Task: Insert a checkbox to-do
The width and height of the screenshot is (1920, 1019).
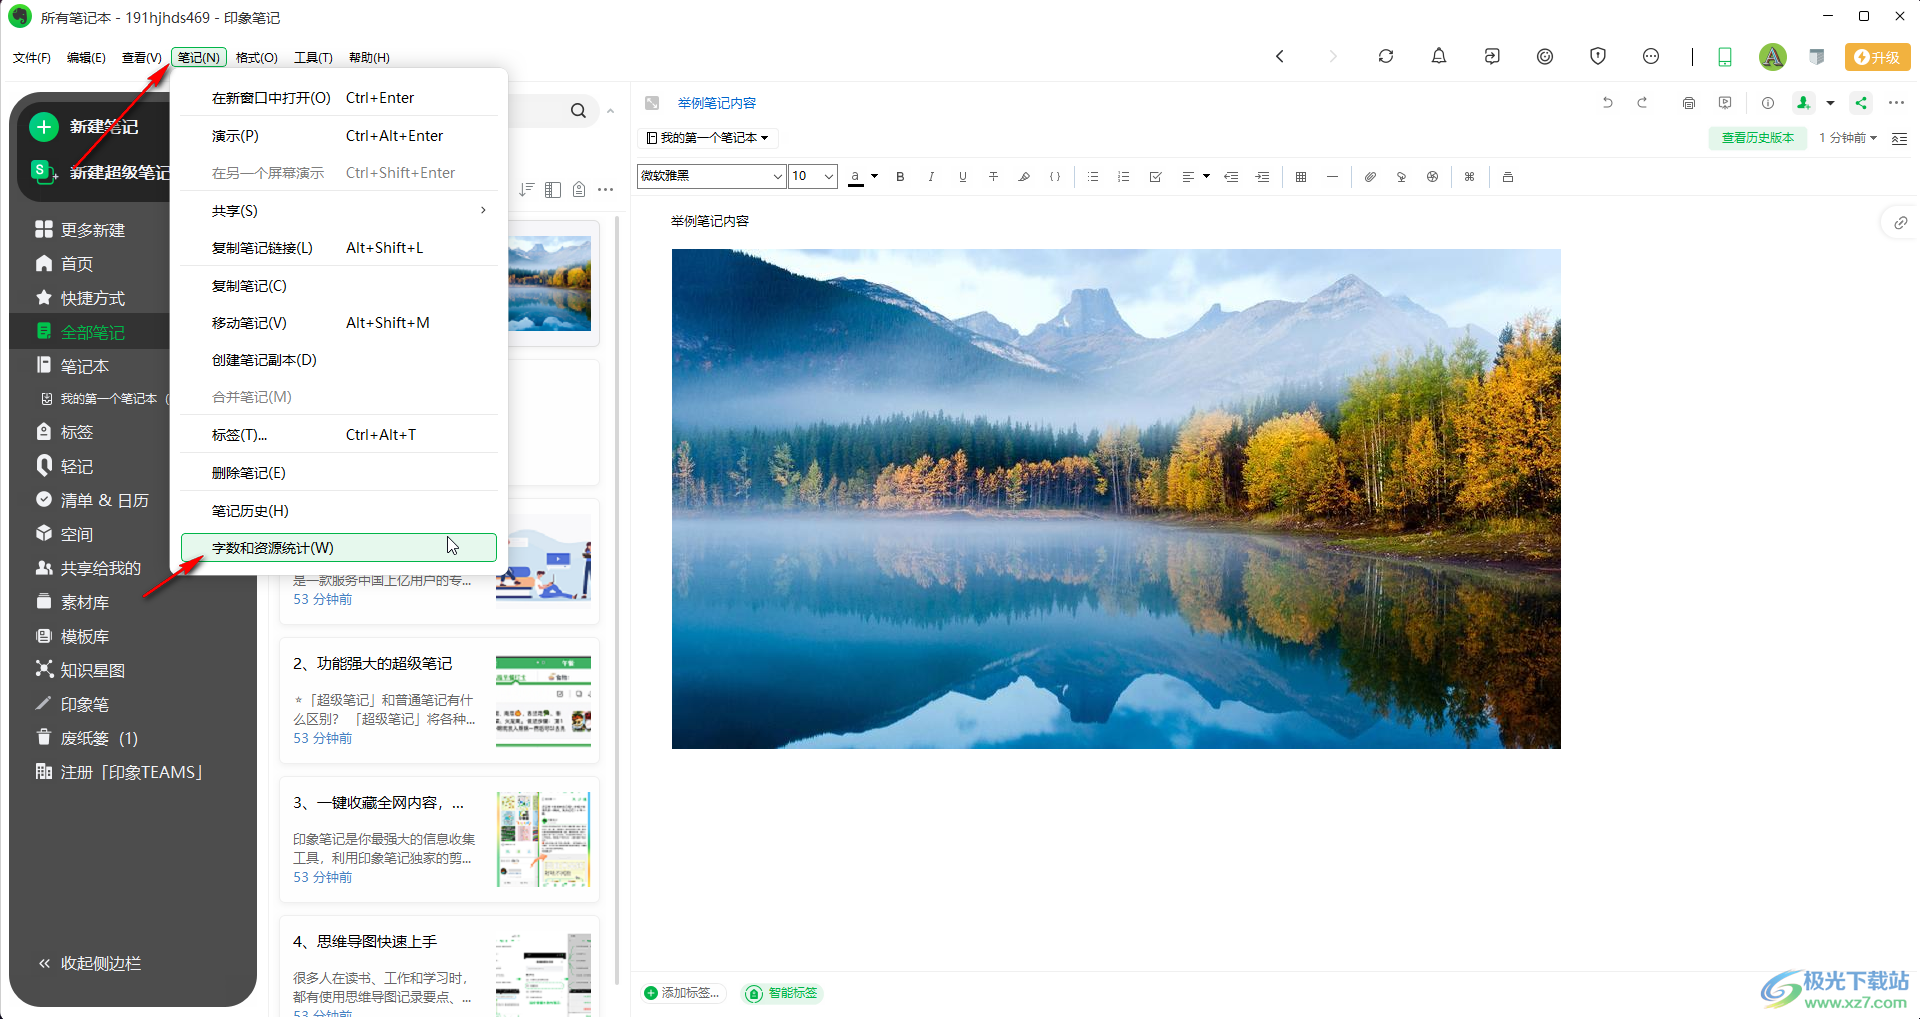Action: [x=1155, y=177]
